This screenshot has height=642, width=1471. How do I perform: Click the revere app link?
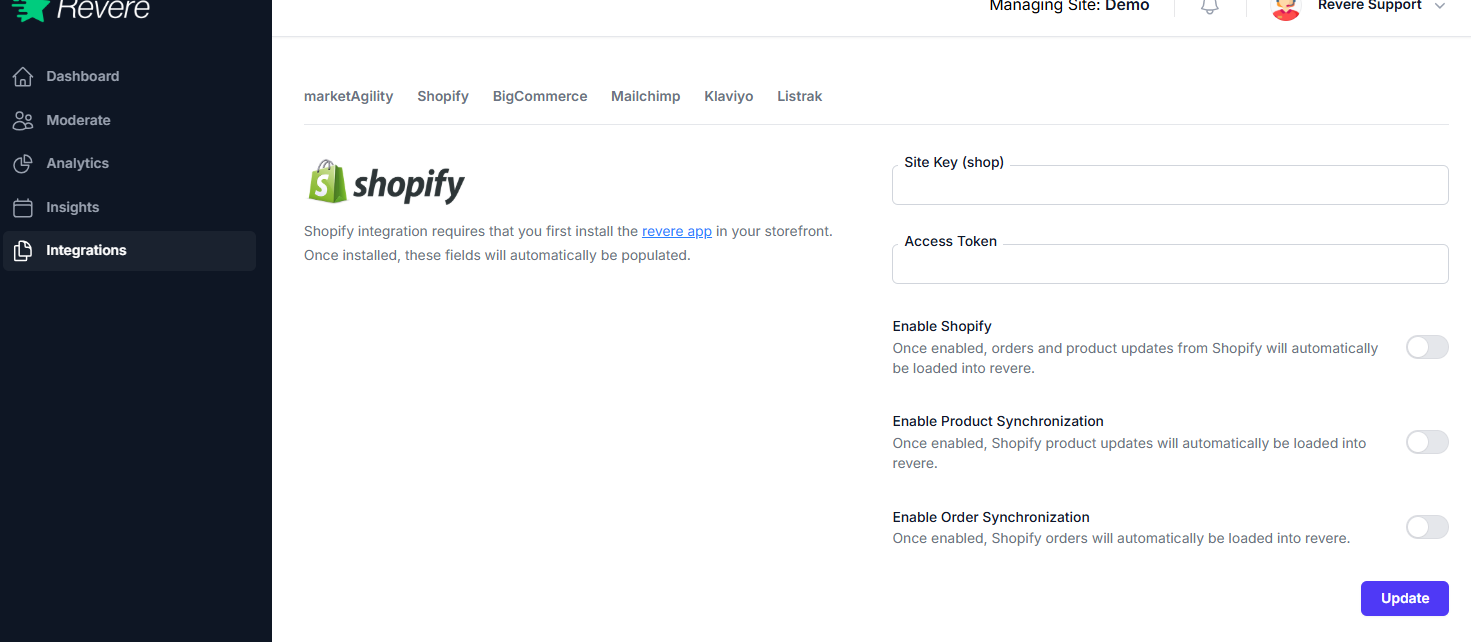point(677,231)
